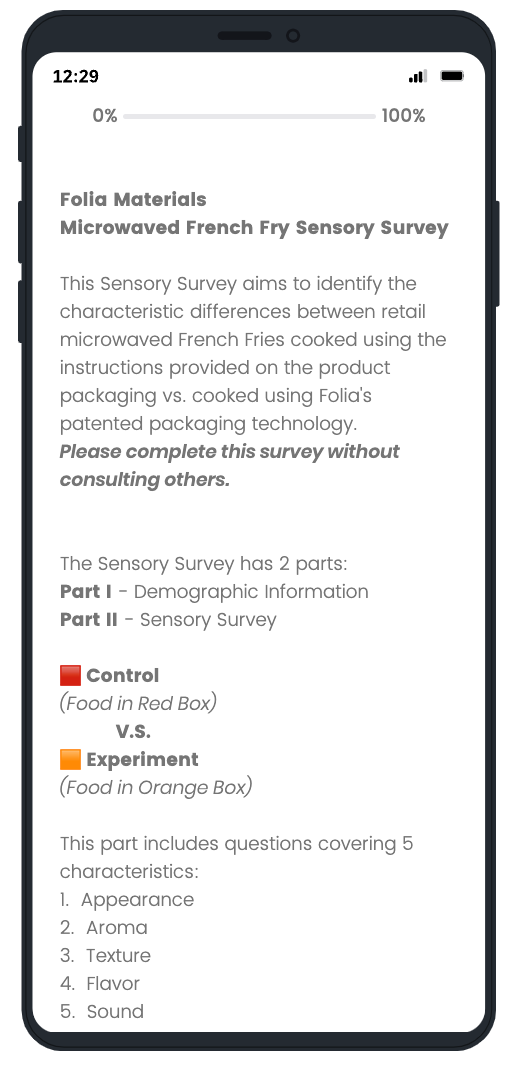Click the orange square Experiment icon
Screen dimensions: 520x1068
(x=70, y=759)
